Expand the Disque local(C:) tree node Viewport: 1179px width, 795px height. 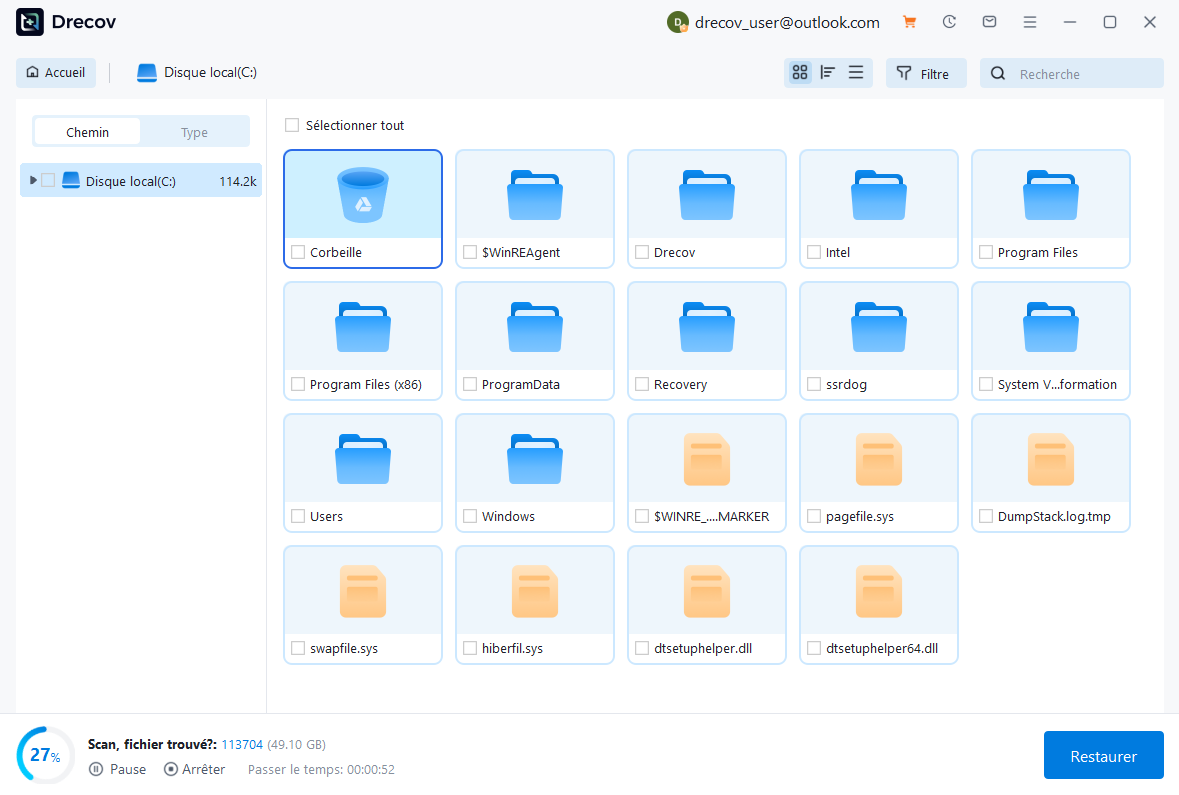[32, 181]
